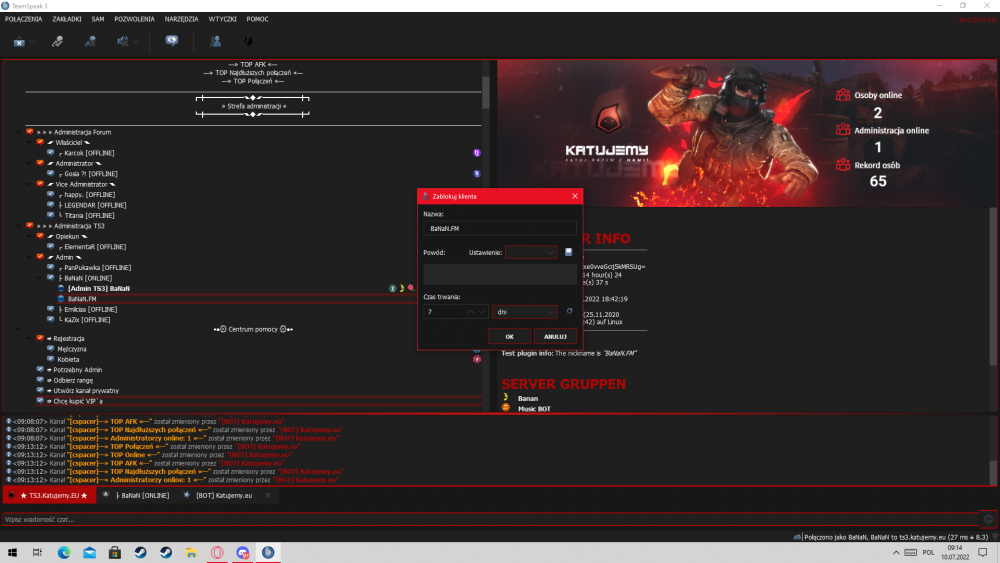Save ban reason preset with floppy icon
The width and height of the screenshot is (1000, 563).
point(569,252)
